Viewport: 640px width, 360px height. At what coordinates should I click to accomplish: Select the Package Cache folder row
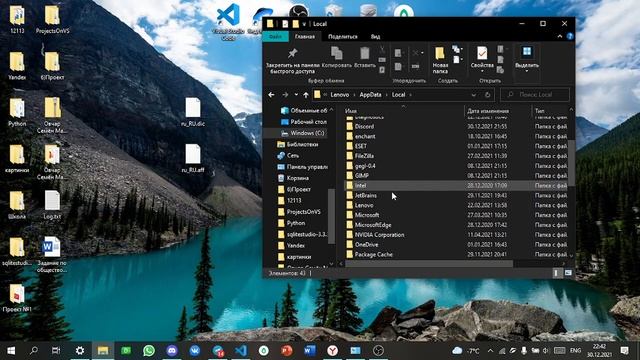click(456, 254)
